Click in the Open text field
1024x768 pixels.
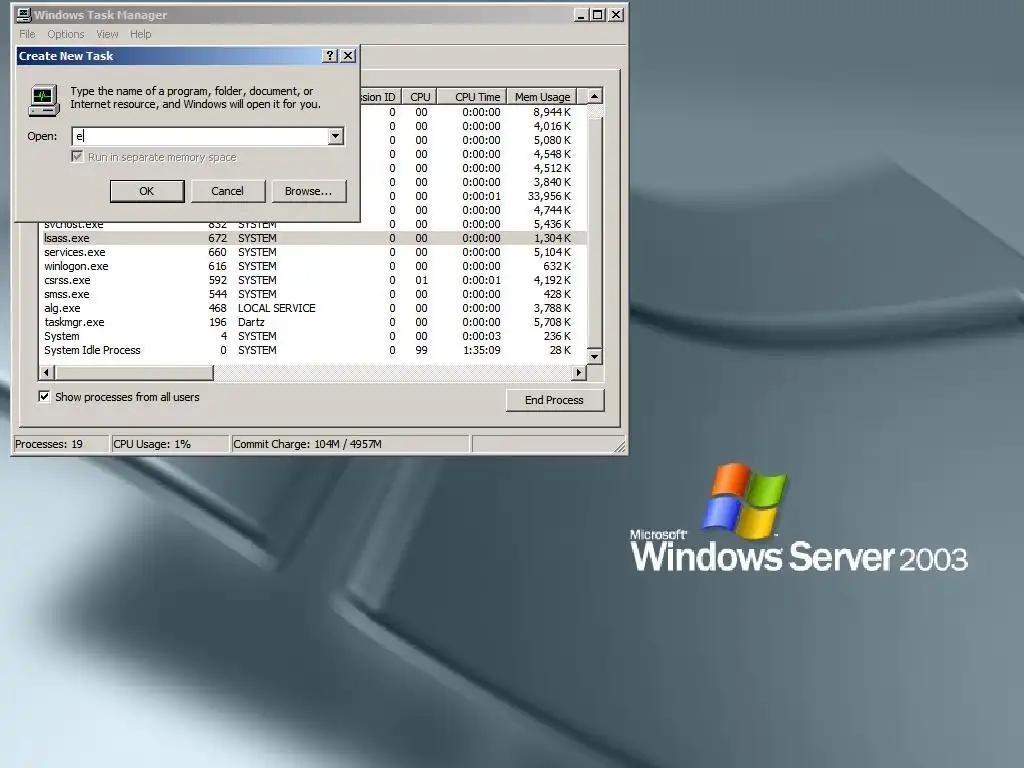(200, 136)
